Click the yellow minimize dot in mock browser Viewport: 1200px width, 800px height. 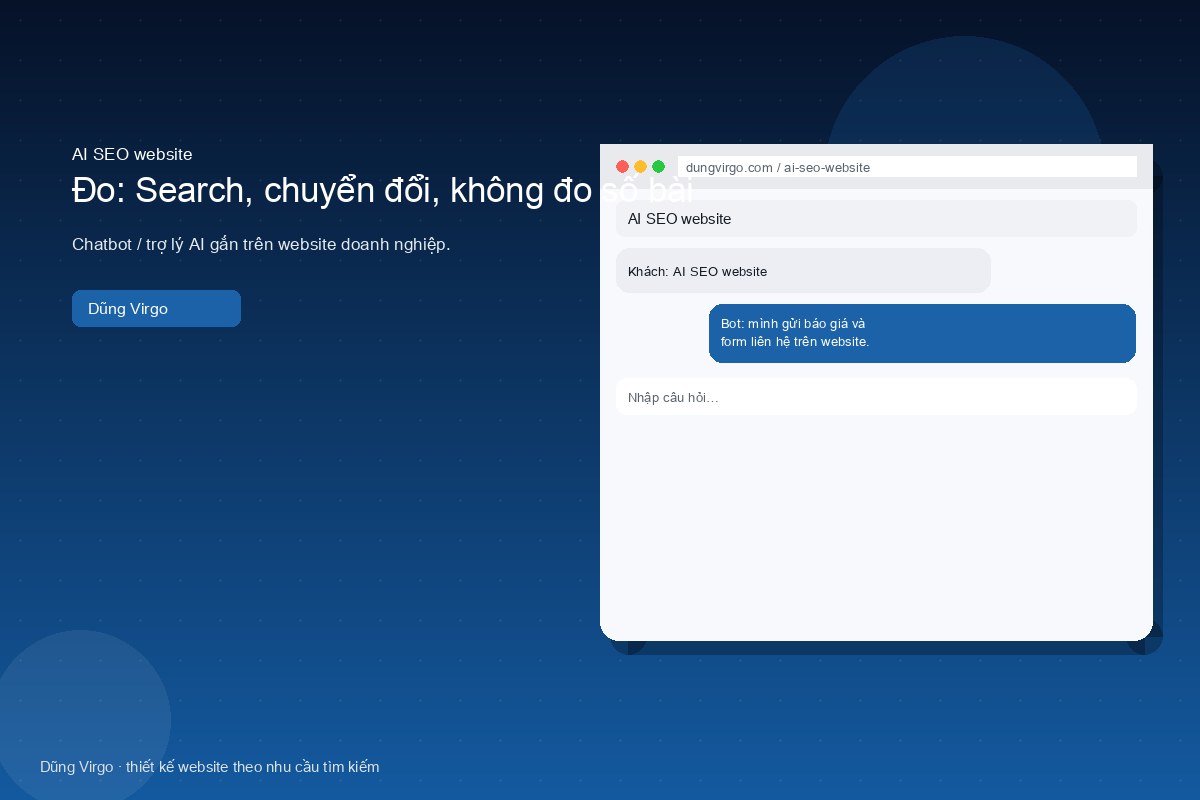click(640, 167)
